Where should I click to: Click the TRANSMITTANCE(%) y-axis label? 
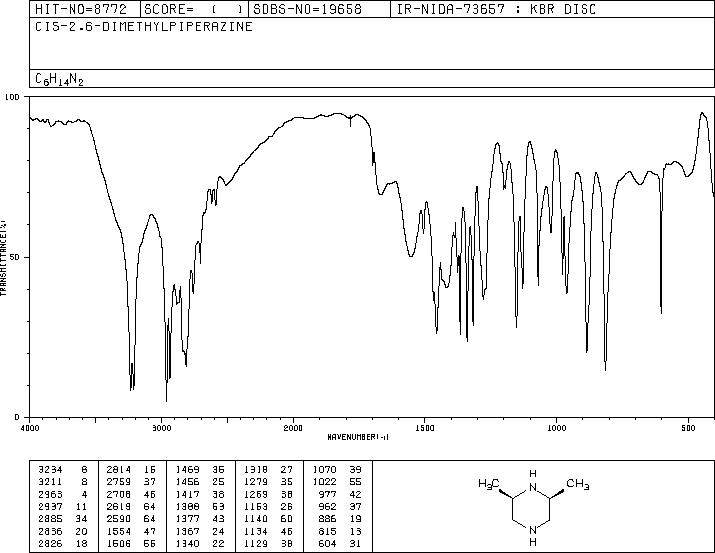click(3, 258)
